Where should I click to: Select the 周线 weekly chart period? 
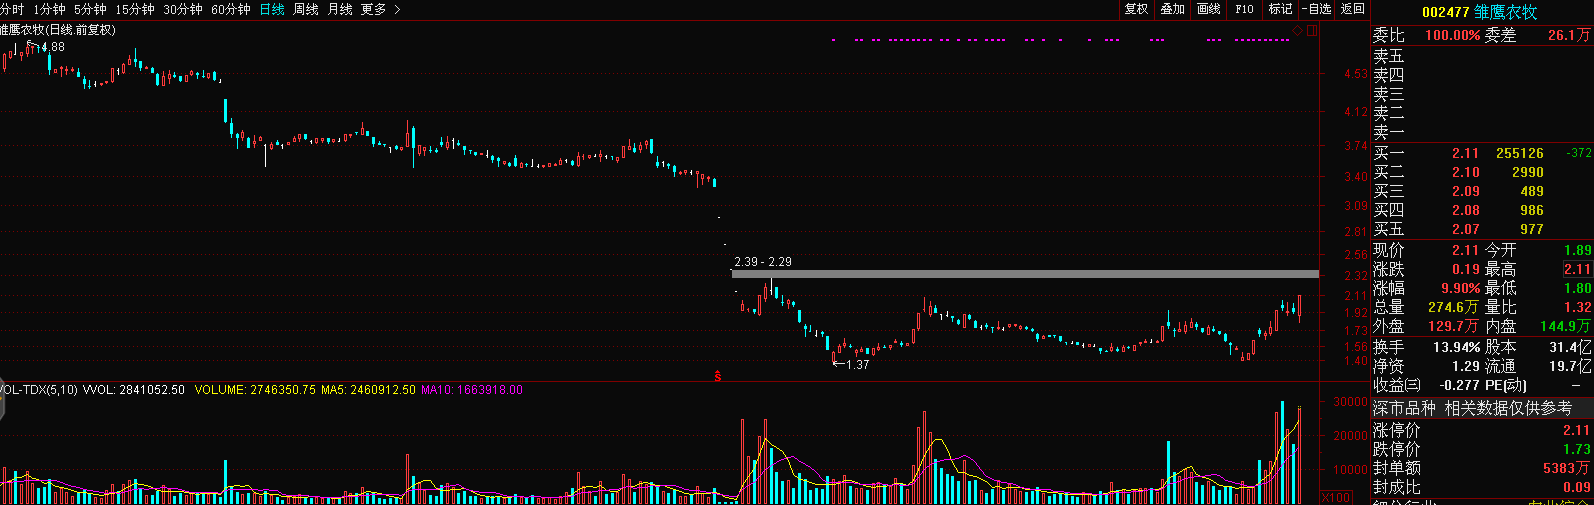point(305,9)
